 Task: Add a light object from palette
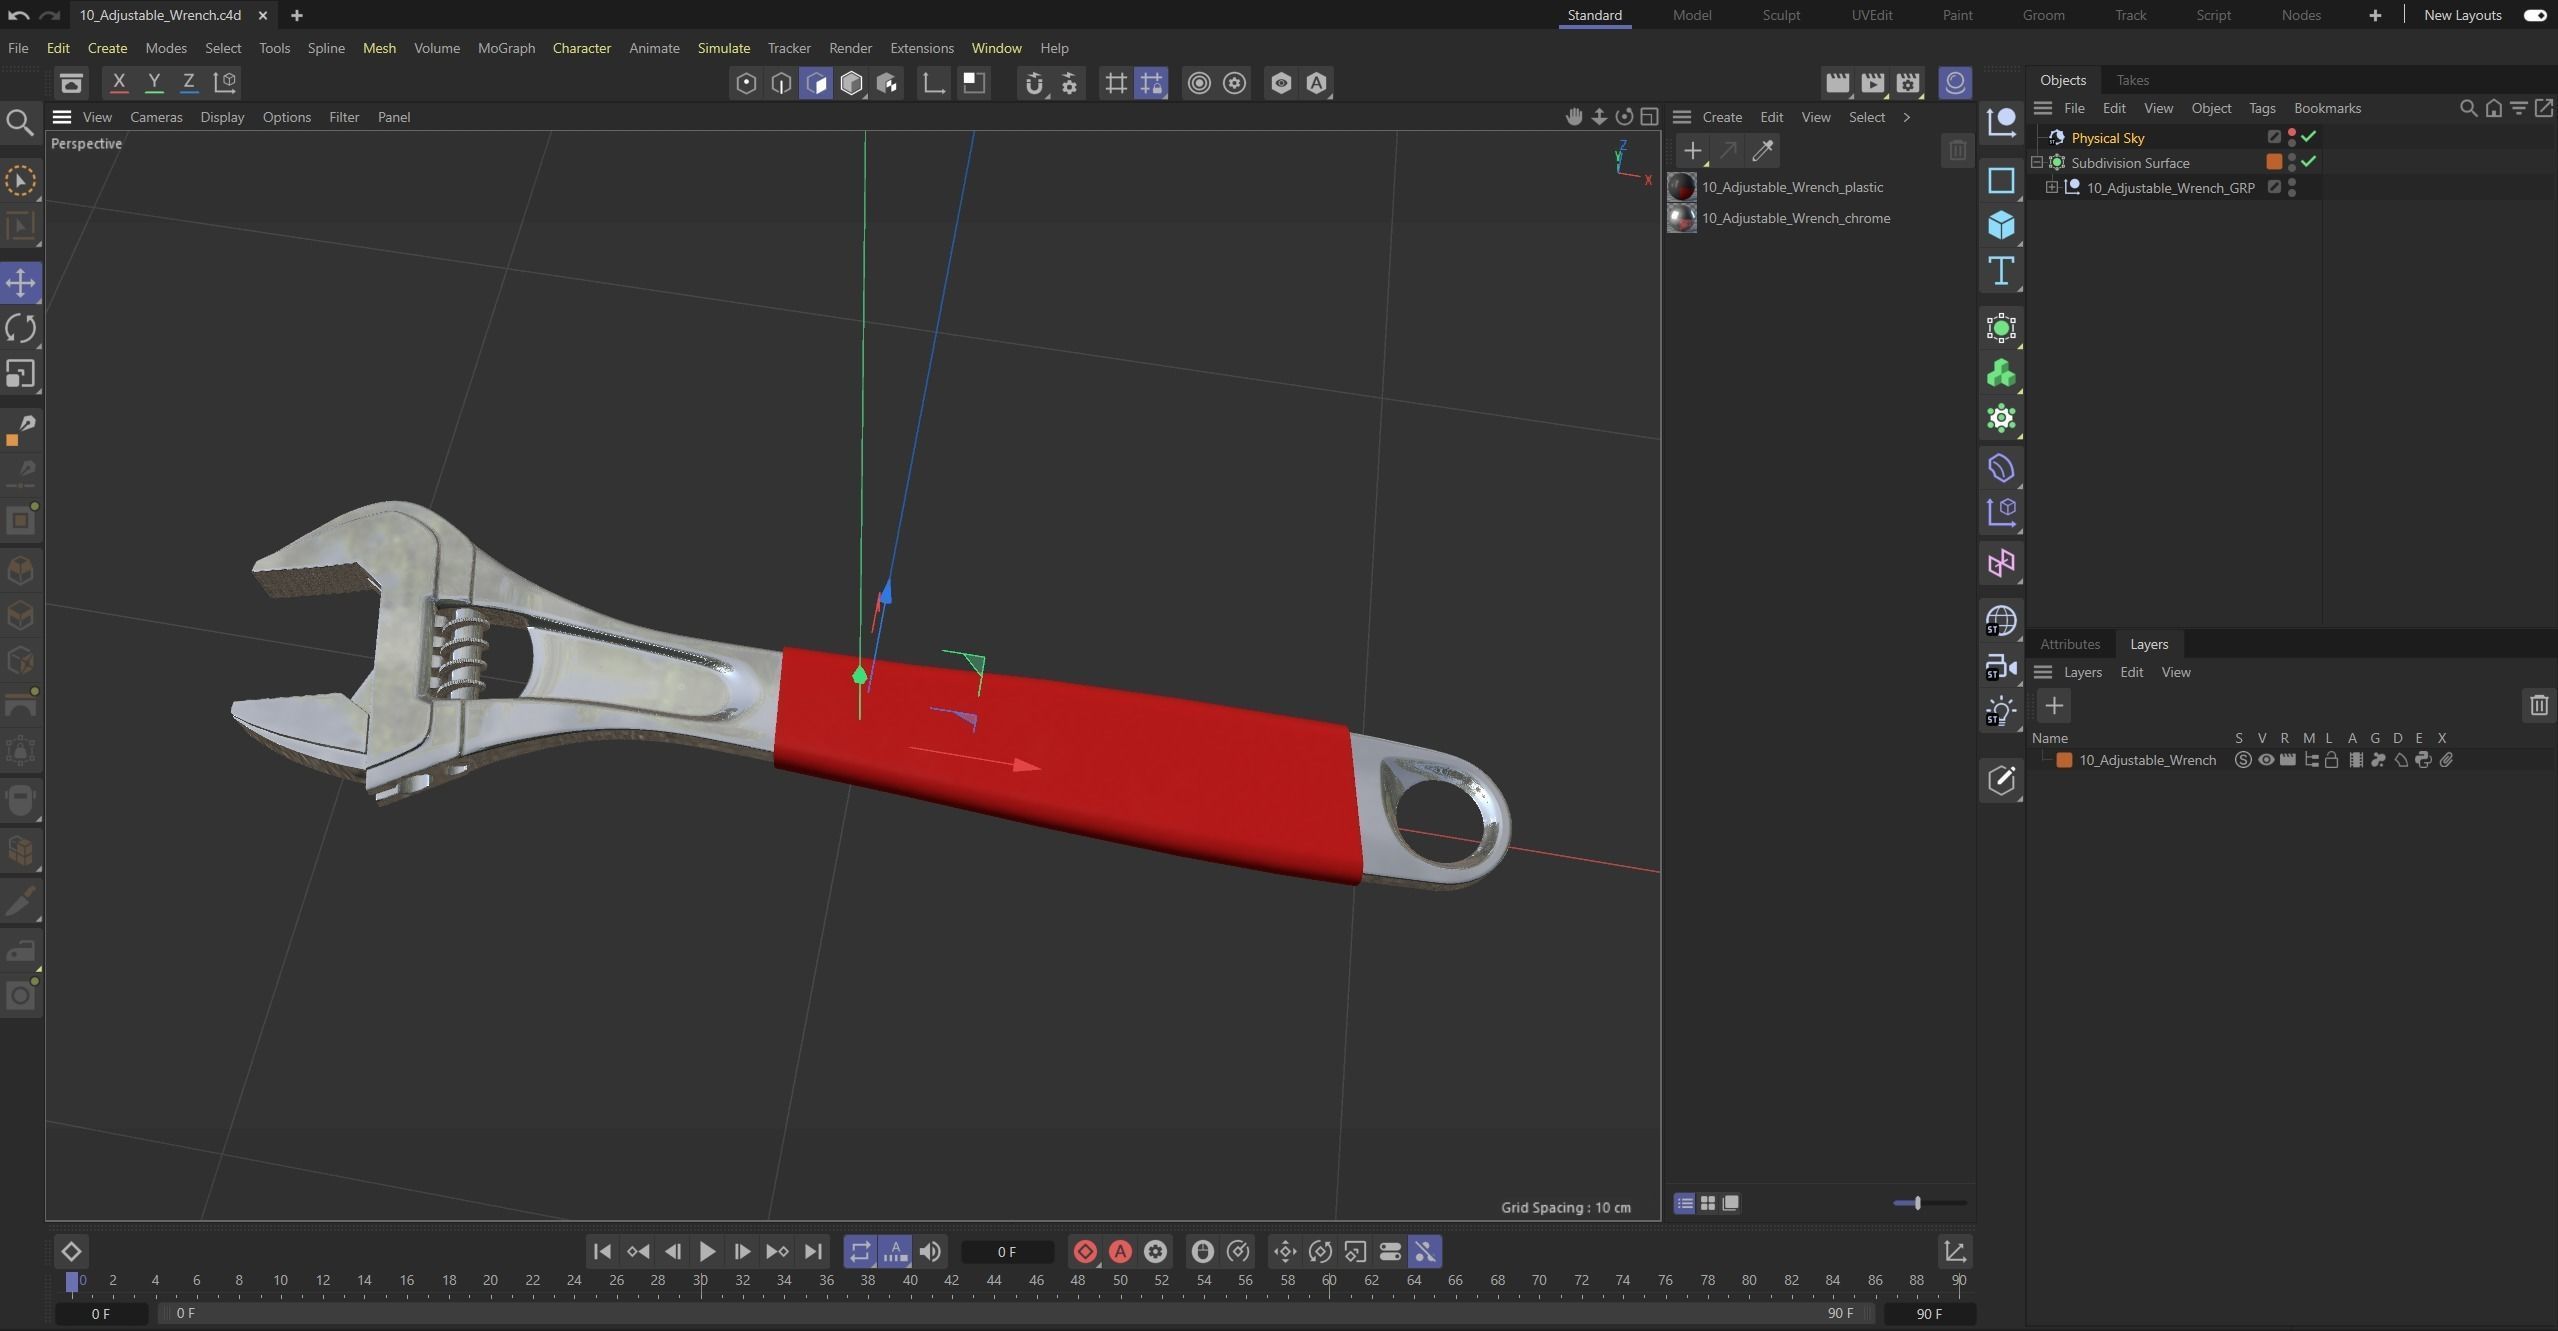coord(2001,712)
